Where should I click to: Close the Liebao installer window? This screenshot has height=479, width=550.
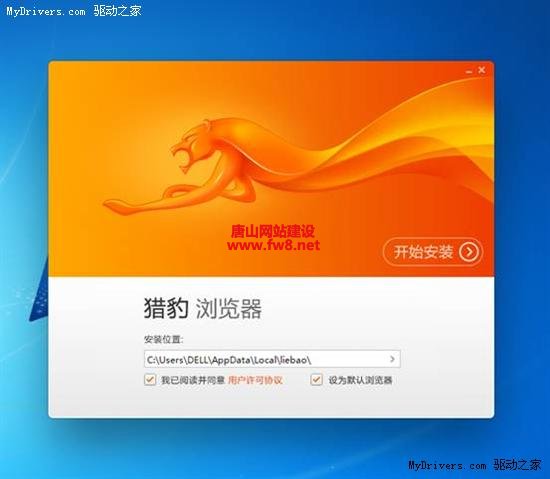(482, 70)
